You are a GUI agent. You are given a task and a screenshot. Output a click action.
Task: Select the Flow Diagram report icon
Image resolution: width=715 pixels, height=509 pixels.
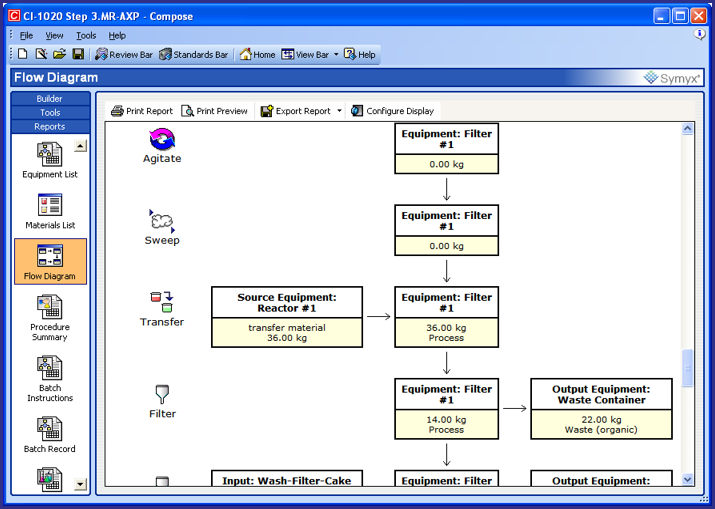pyautogui.click(x=49, y=262)
